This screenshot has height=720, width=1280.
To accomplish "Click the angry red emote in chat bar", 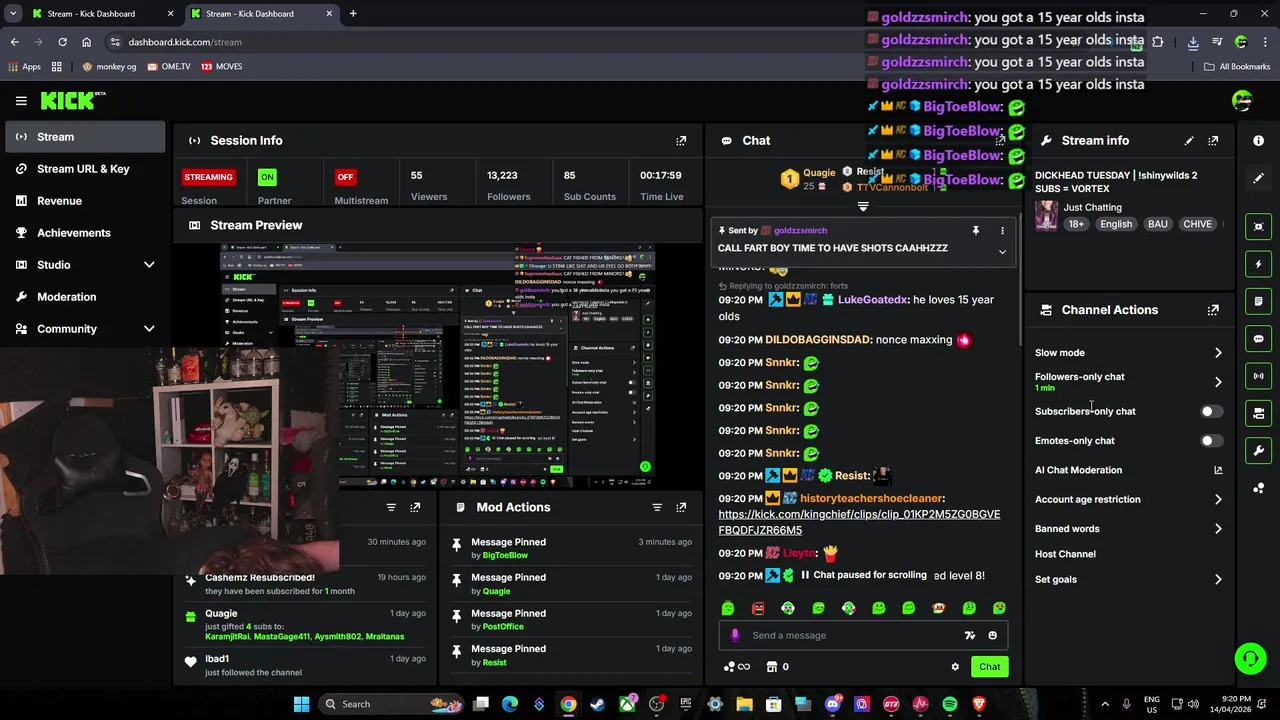I will pyautogui.click(x=758, y=608).
